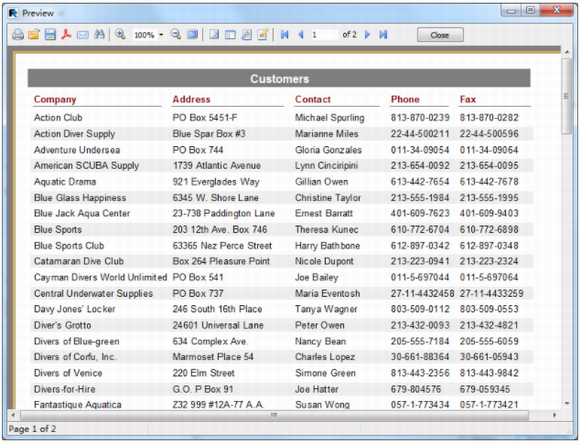Edit page with the pencil icon
This screenshot has width=580, height=444.
pyautogui.click(x=262, y=35)
